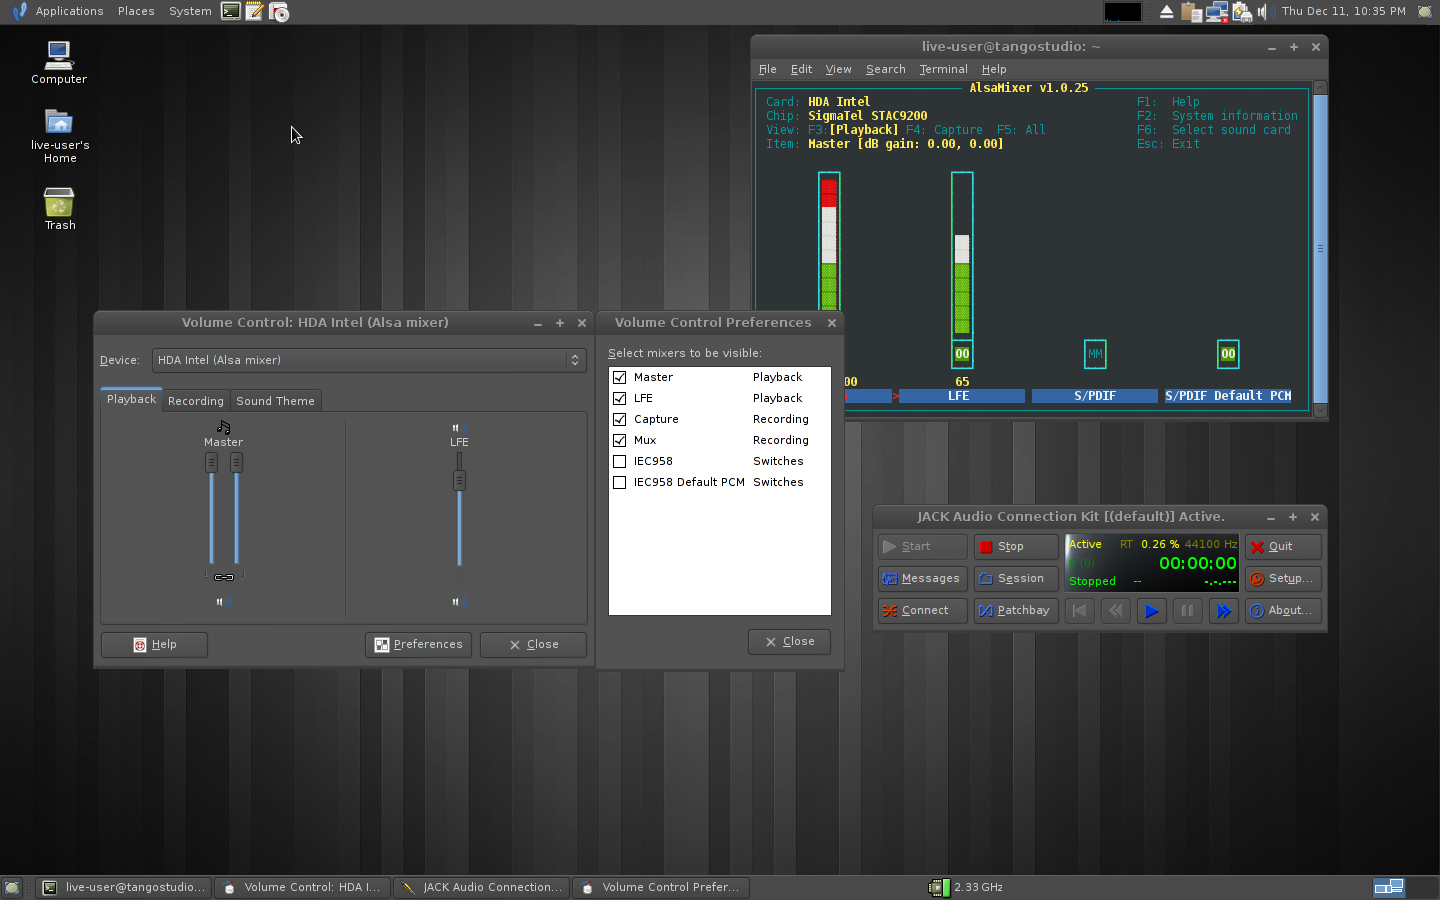Open the Device dropdown in Volume Control
The width and height of the screenshot is (1440, 900).
(x=369, y=360)
